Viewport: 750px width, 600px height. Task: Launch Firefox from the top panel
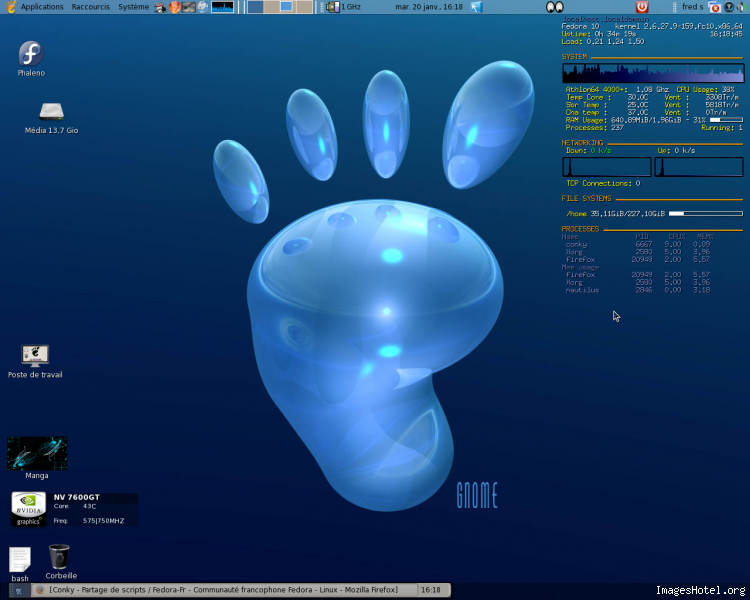[x=174, y=7]
